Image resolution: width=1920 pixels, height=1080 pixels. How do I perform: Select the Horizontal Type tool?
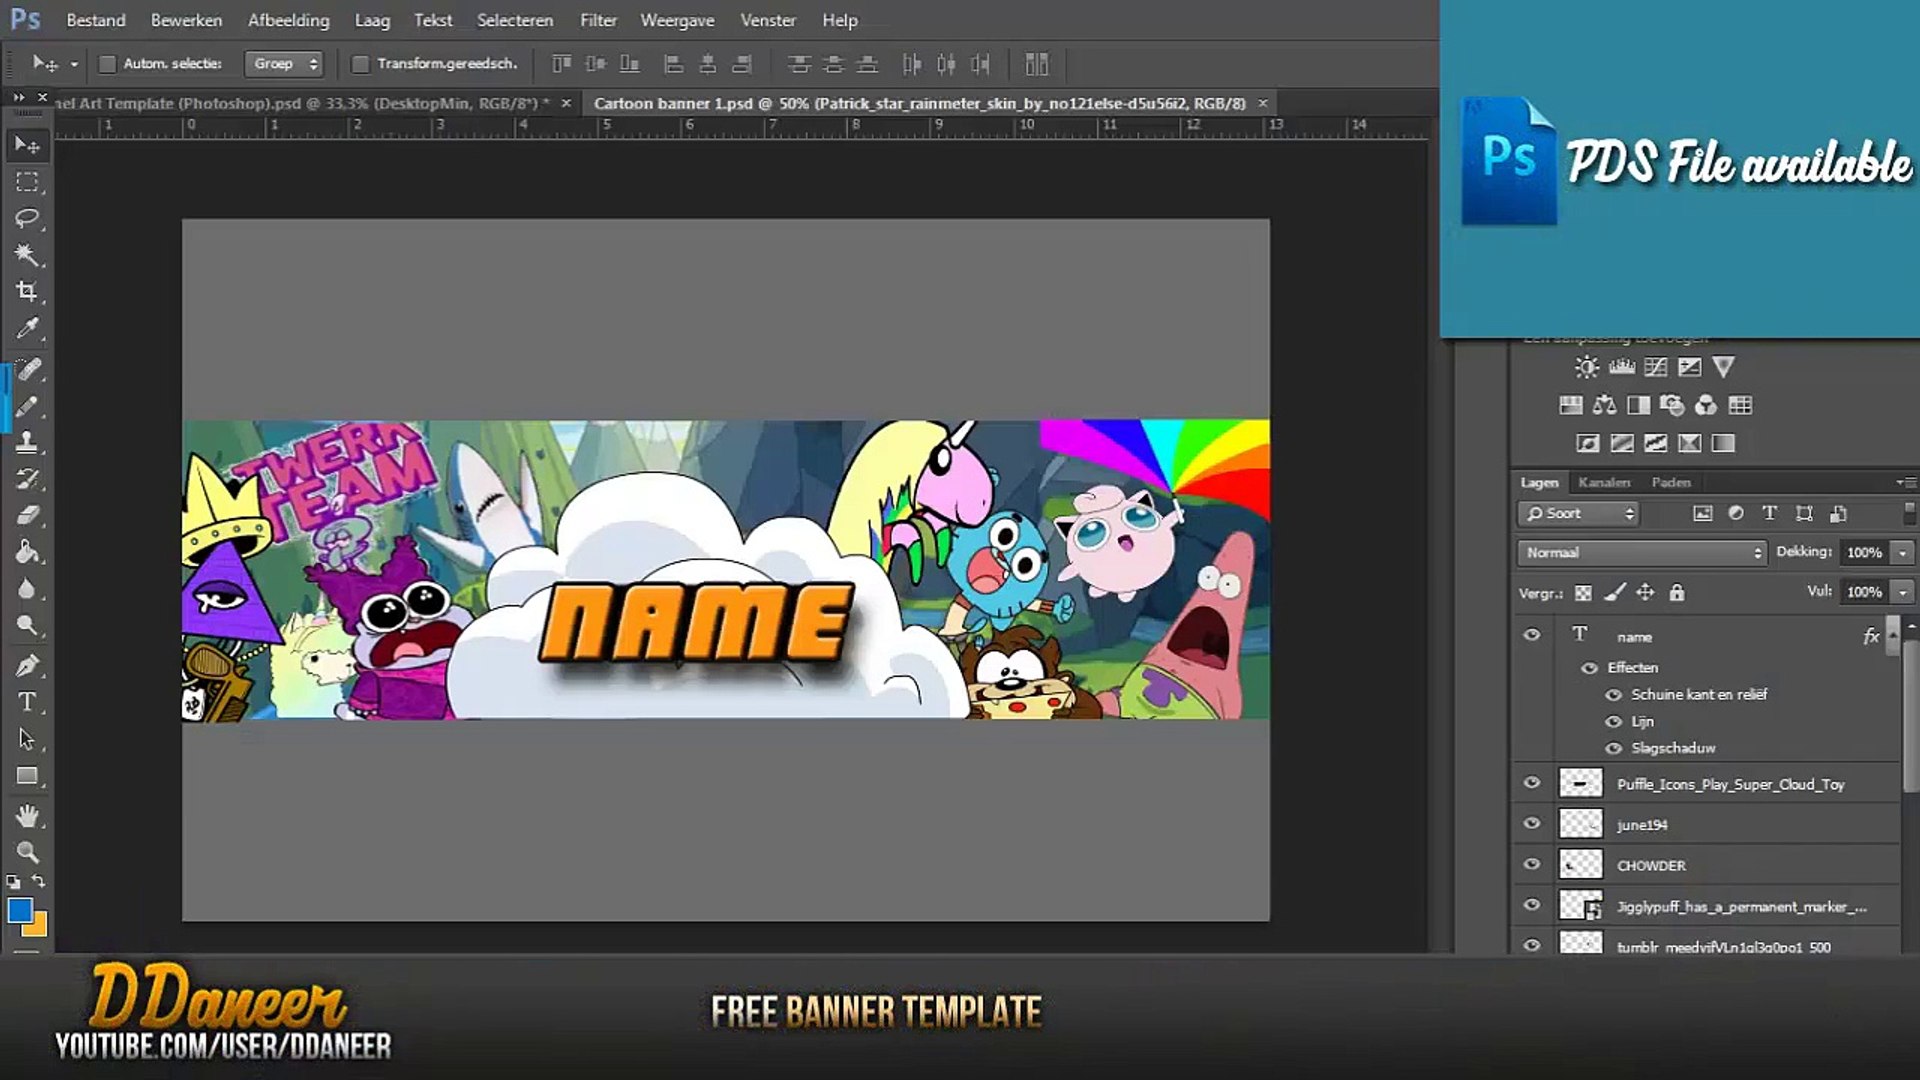tap(27, 702)
